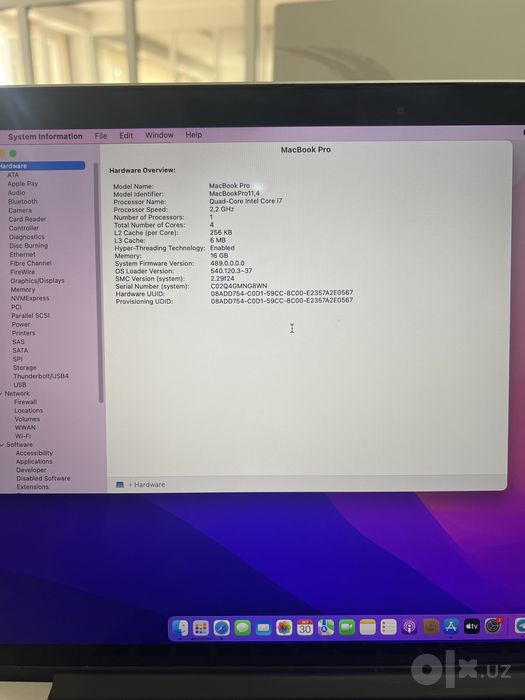Open Calendar icon showing 30
The image size is (525, 700).
pos(305,628)
